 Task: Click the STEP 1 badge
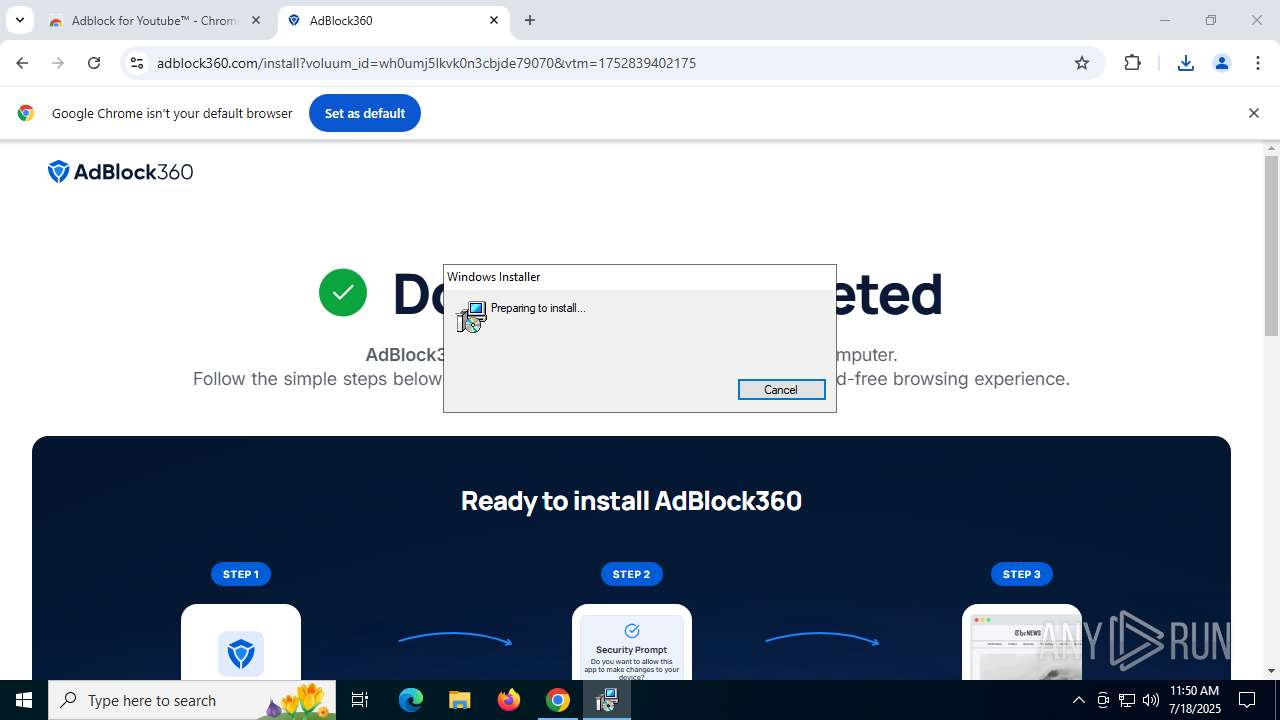tap(241, 574)
